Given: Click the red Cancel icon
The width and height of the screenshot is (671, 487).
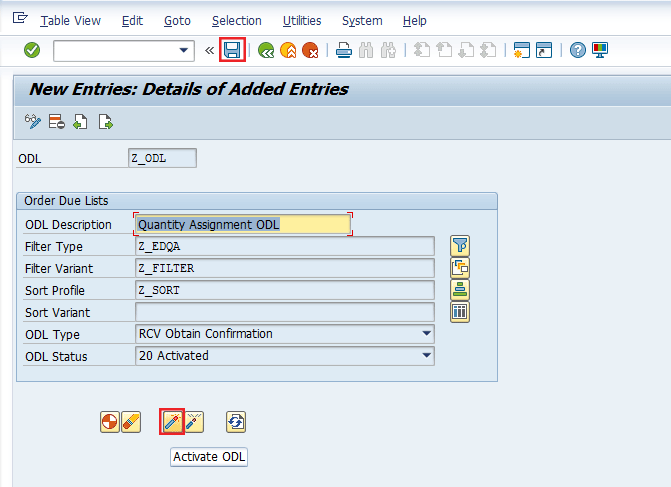Looking at the screenshot, I should tap(311, 50).
